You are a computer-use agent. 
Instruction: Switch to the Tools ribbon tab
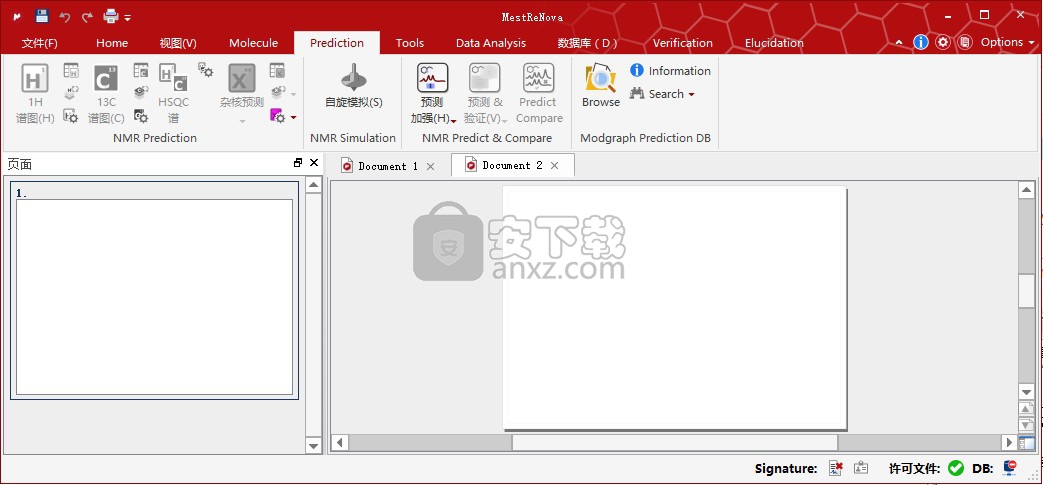410,43
